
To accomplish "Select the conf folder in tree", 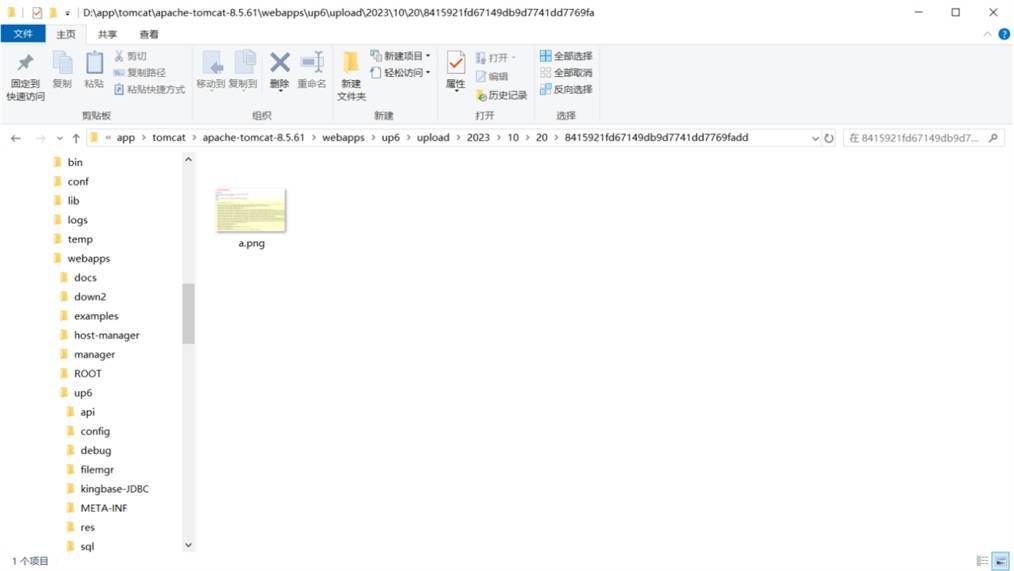I will click(78, 182).
